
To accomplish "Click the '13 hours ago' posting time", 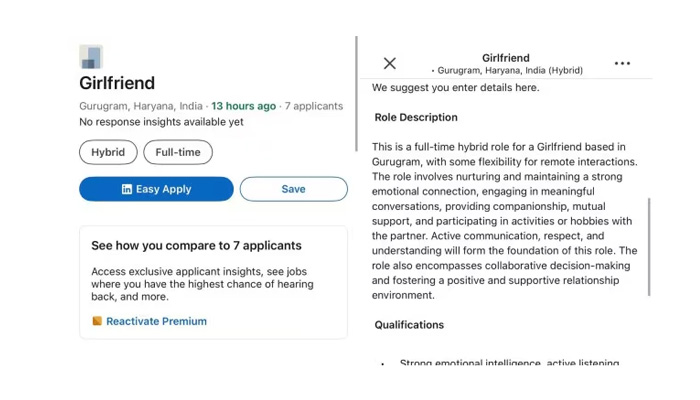I will click(x=244, y=106).
